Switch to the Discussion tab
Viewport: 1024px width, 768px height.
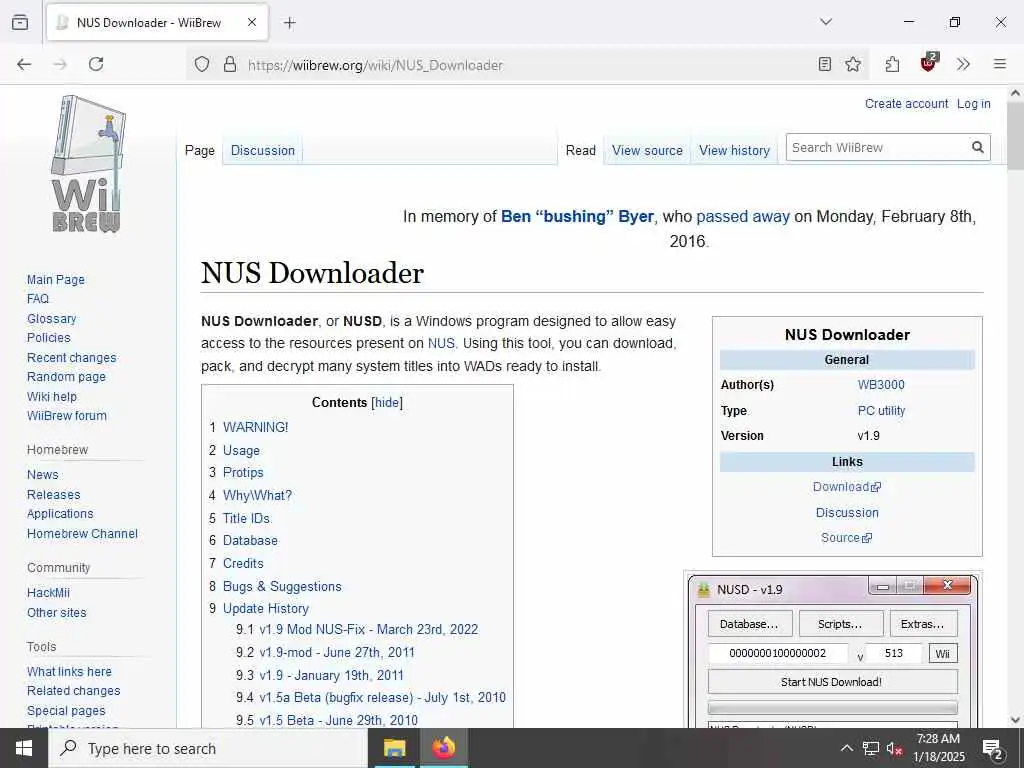263,150
